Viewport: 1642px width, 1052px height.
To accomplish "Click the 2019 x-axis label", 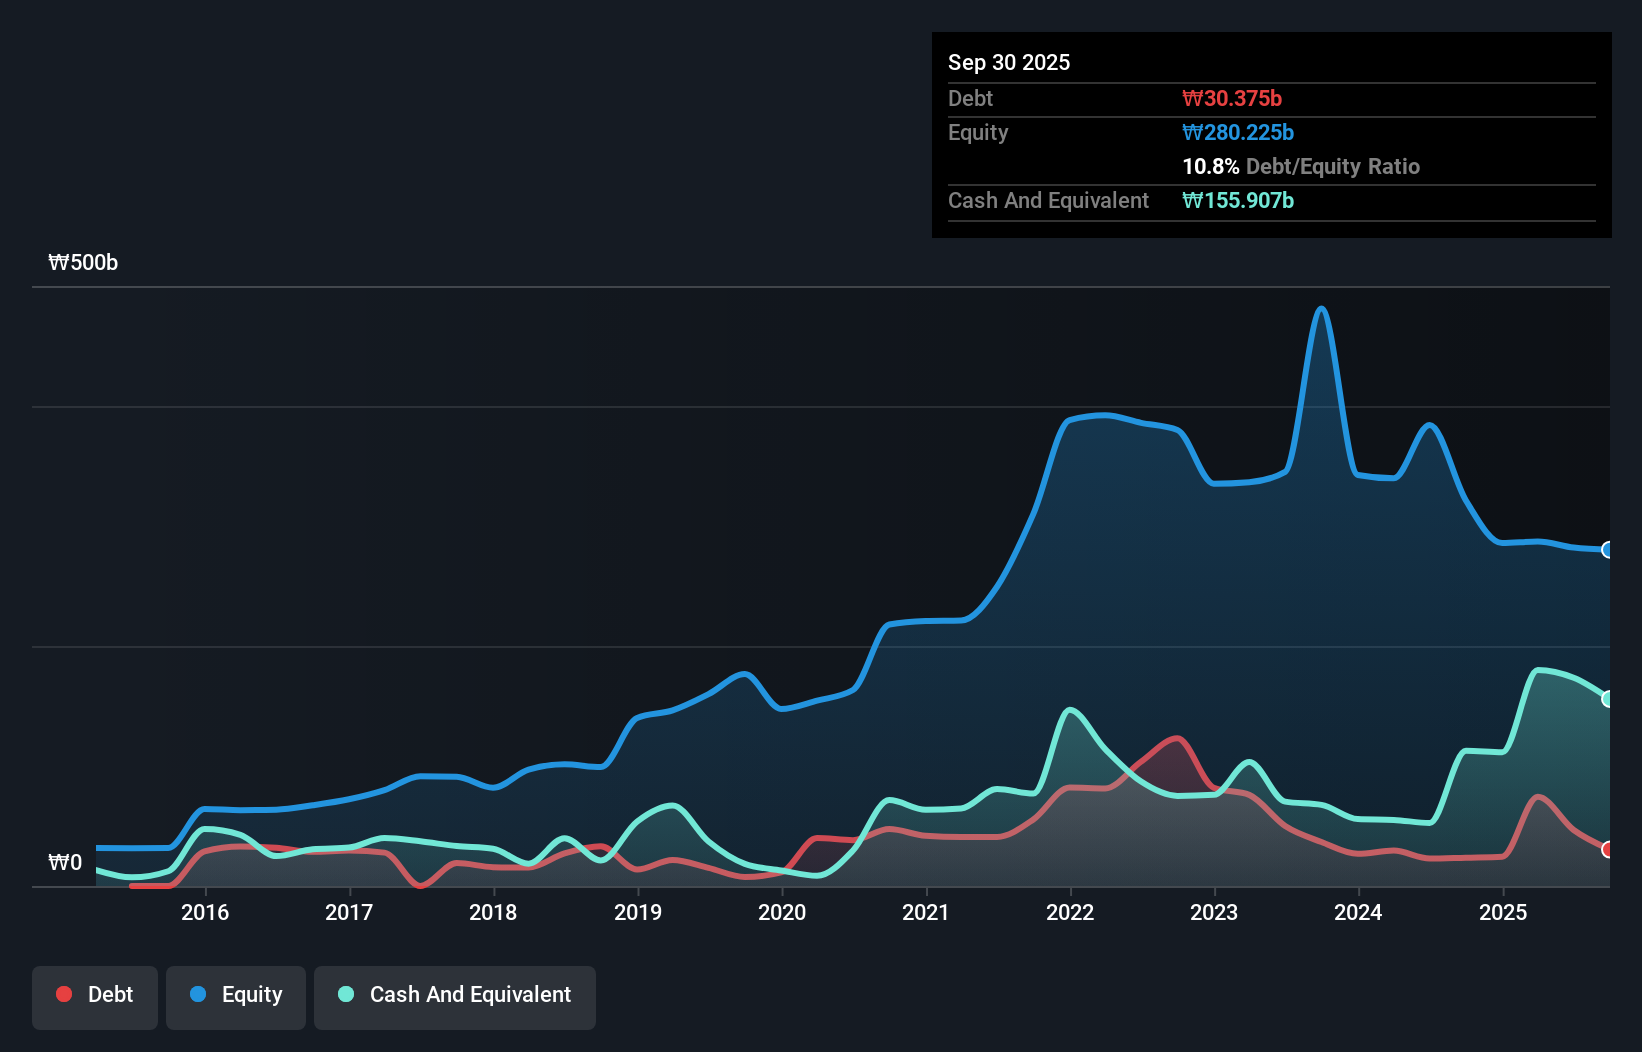I will pos(638,912).
